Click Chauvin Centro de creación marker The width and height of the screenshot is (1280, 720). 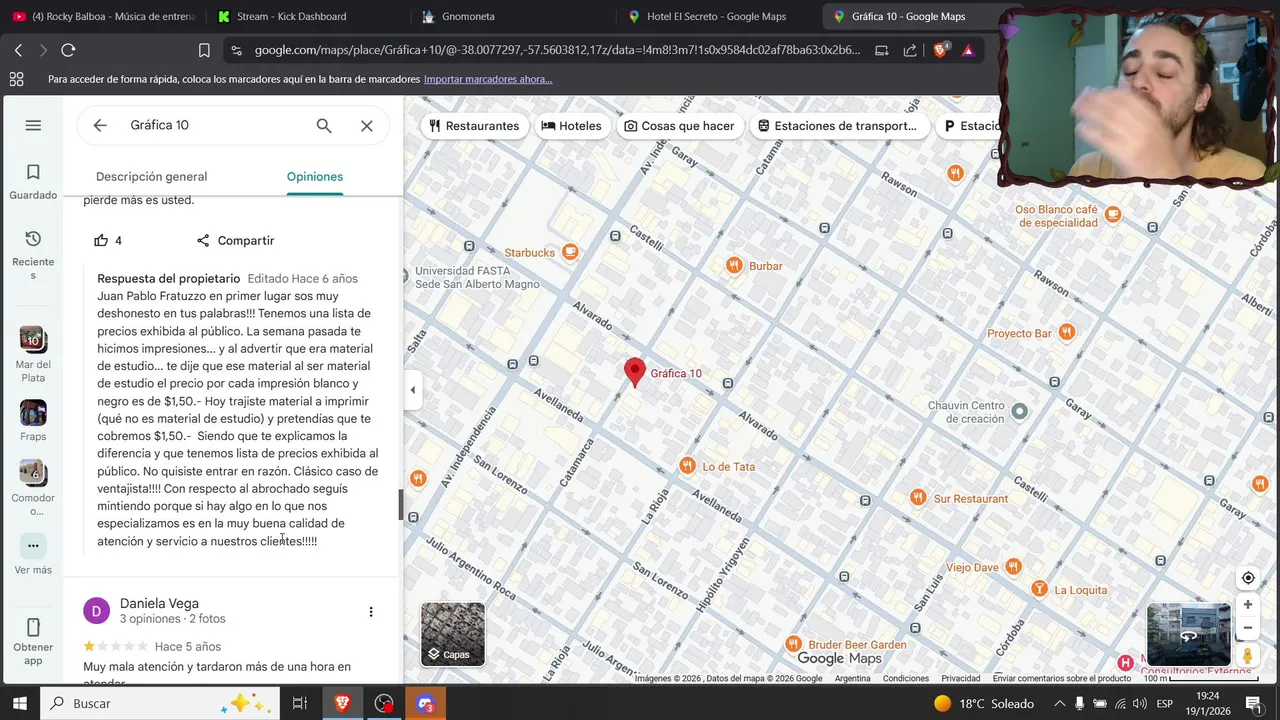coord(1019,411)
